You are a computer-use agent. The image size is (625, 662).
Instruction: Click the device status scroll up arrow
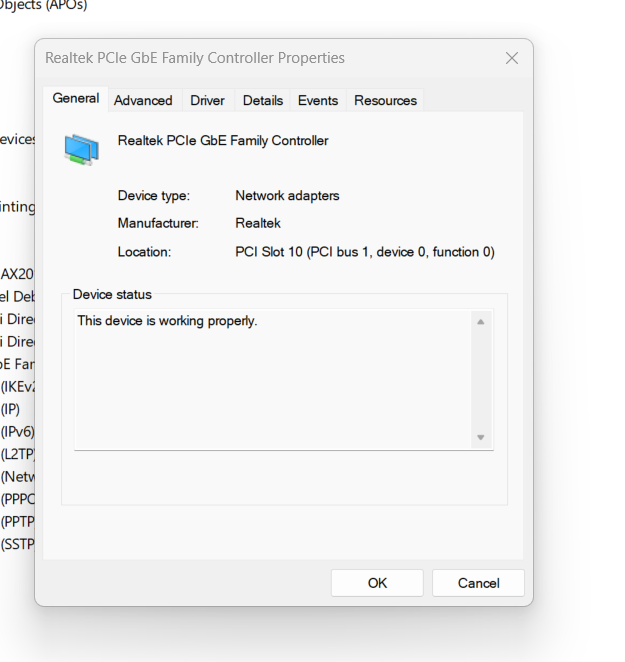point(481,322)
